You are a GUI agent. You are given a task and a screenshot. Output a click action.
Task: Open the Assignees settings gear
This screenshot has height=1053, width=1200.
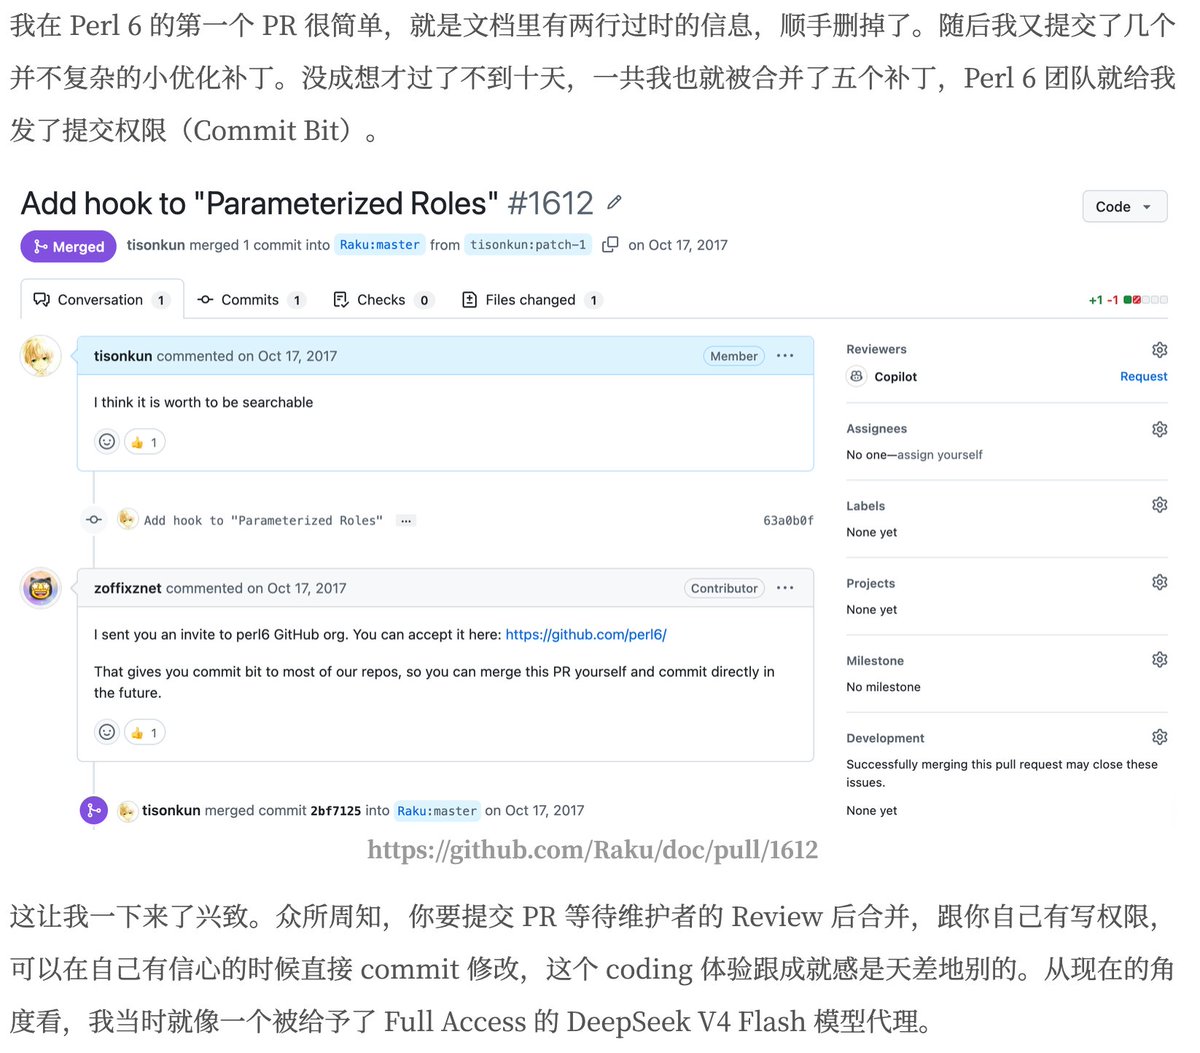tap(1159, 428)
